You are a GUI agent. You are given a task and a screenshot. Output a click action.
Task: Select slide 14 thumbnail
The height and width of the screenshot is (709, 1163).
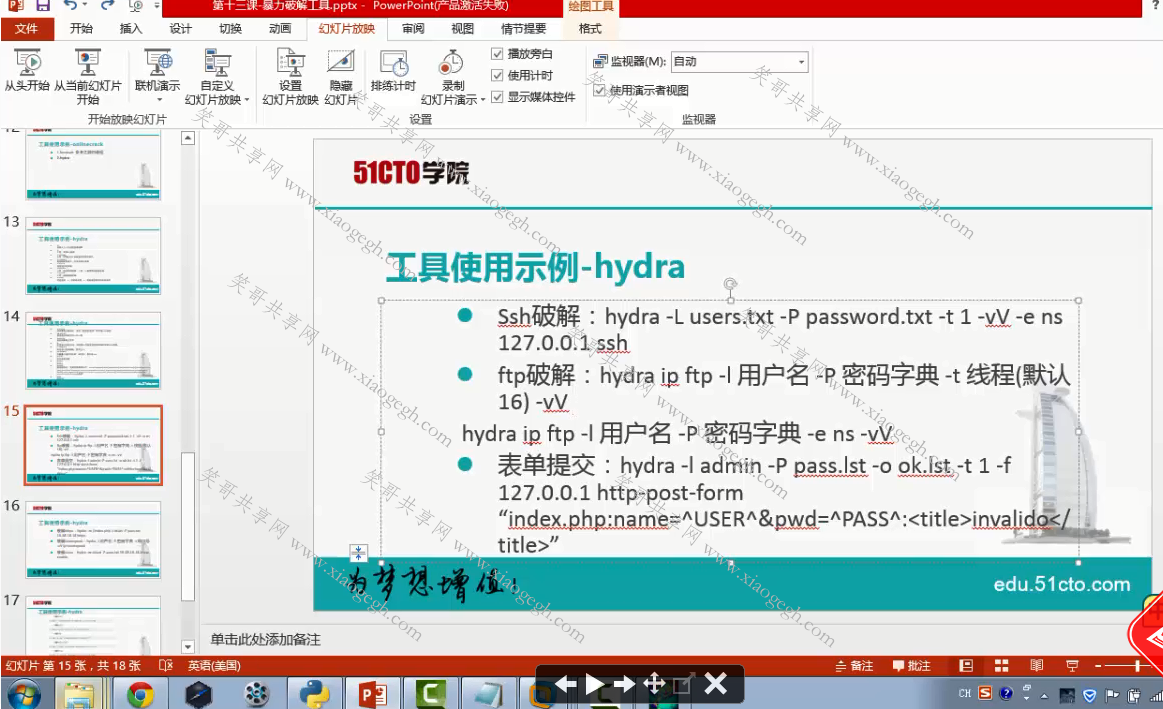pos(93,350)
